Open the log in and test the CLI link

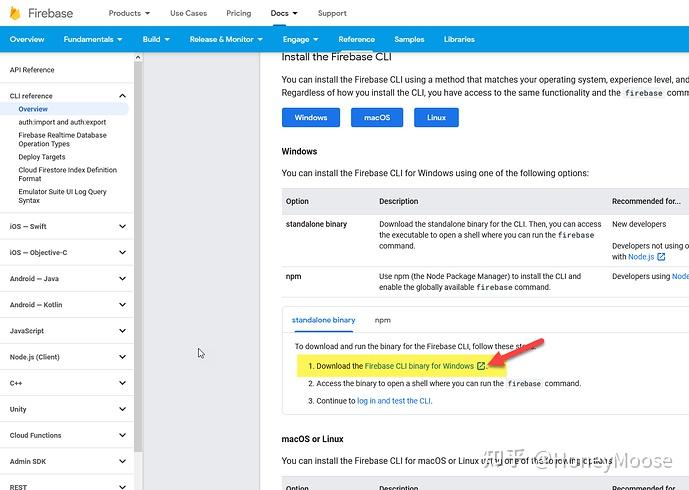[x=394, y=401]
